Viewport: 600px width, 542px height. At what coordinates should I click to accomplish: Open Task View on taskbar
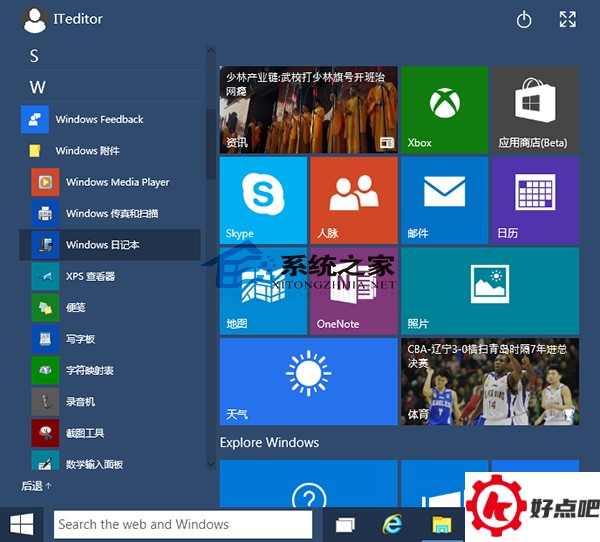(345, 525)
